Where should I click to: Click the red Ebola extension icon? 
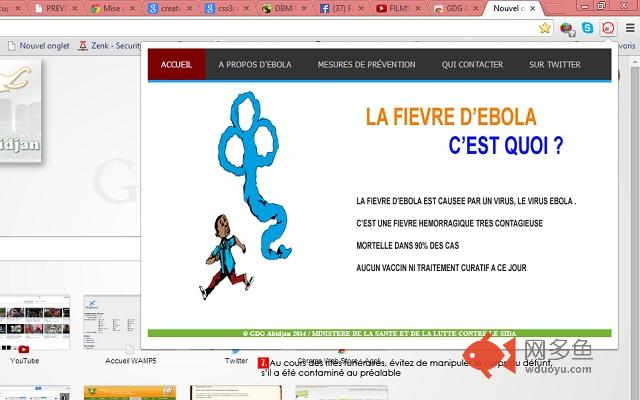[x=606, y=28]
